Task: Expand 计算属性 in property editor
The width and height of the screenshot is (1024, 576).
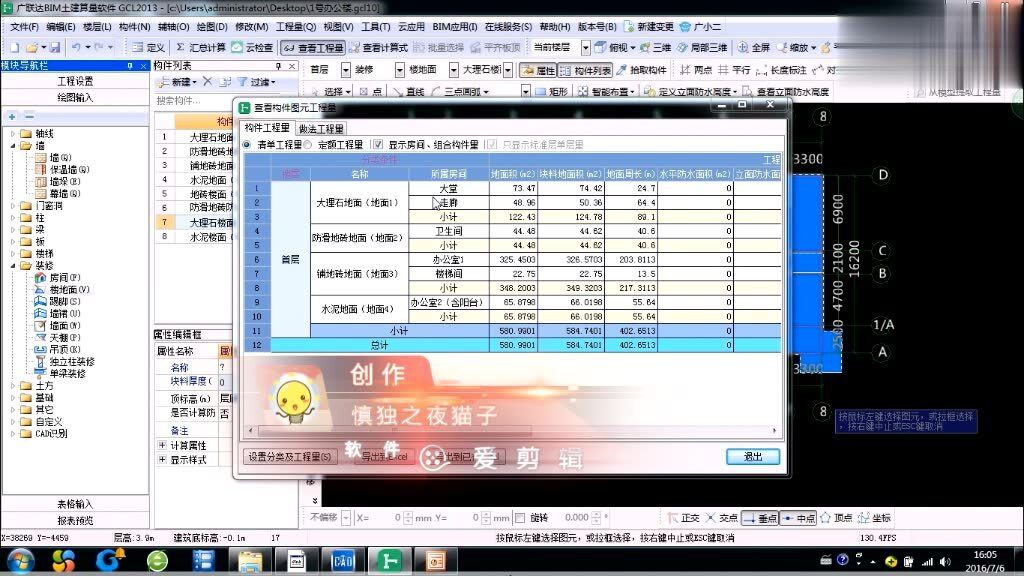Action: 162,445
